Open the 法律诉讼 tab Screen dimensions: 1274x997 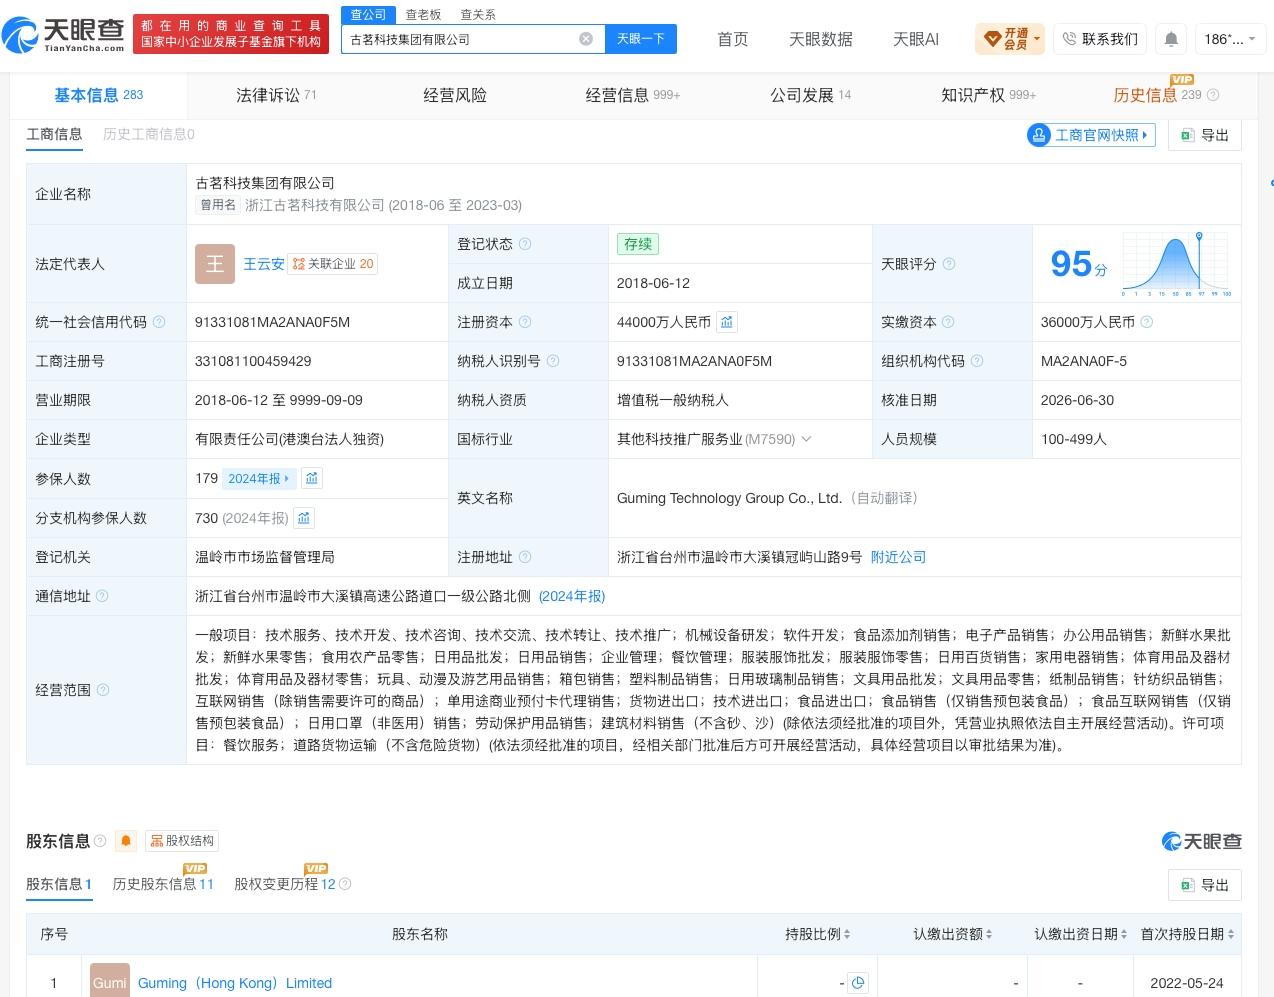coord(276,95)
